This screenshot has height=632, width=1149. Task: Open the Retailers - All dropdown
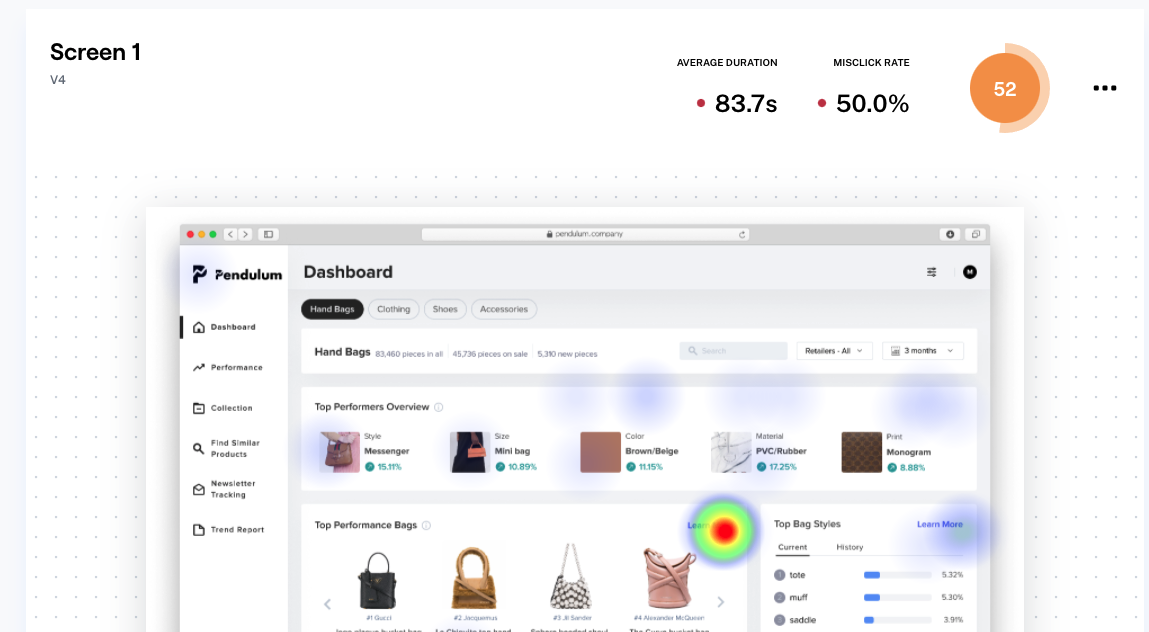coord(834,351)
